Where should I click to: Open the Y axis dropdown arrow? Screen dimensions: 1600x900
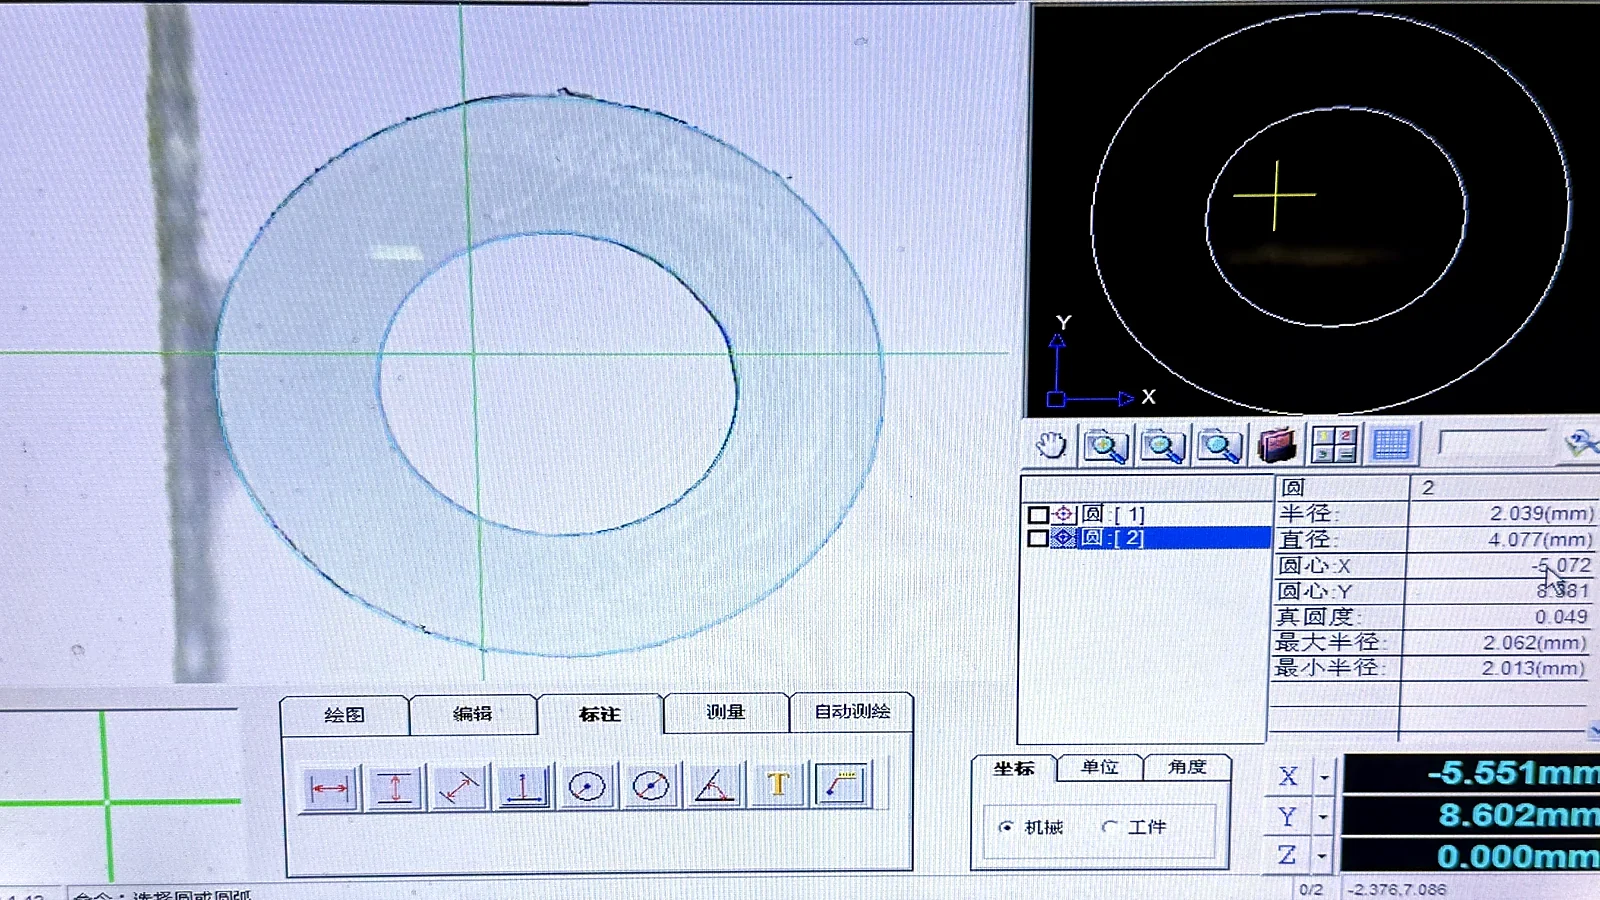[x=1323, y=817]
